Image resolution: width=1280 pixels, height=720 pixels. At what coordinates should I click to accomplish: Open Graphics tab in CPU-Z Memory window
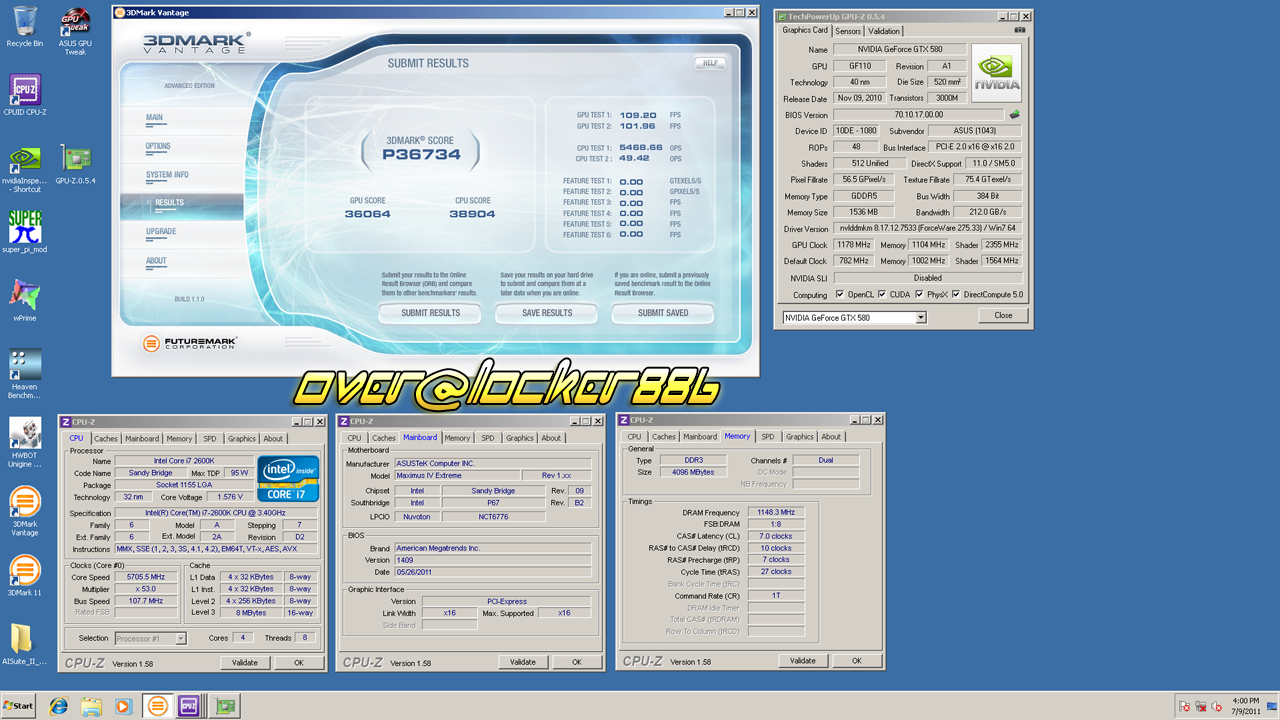point(799,437)
